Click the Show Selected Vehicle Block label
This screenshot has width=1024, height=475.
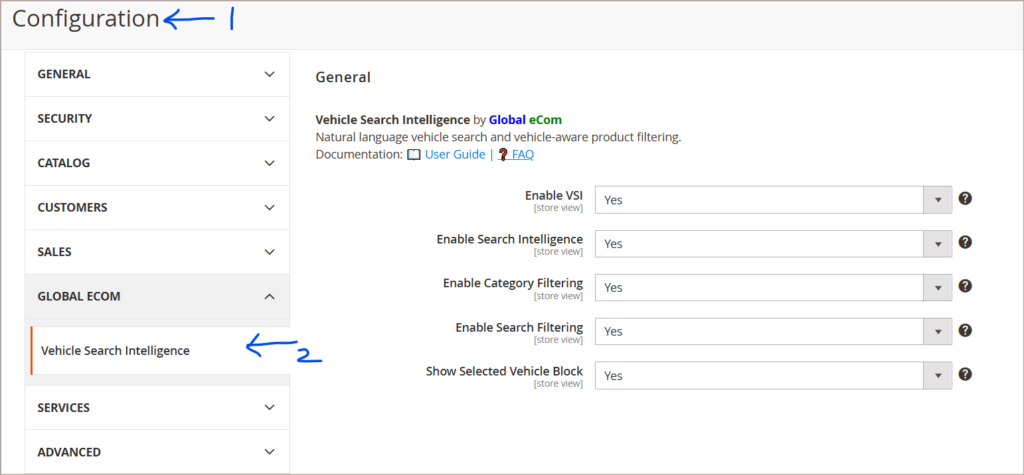tap(504, 371)
